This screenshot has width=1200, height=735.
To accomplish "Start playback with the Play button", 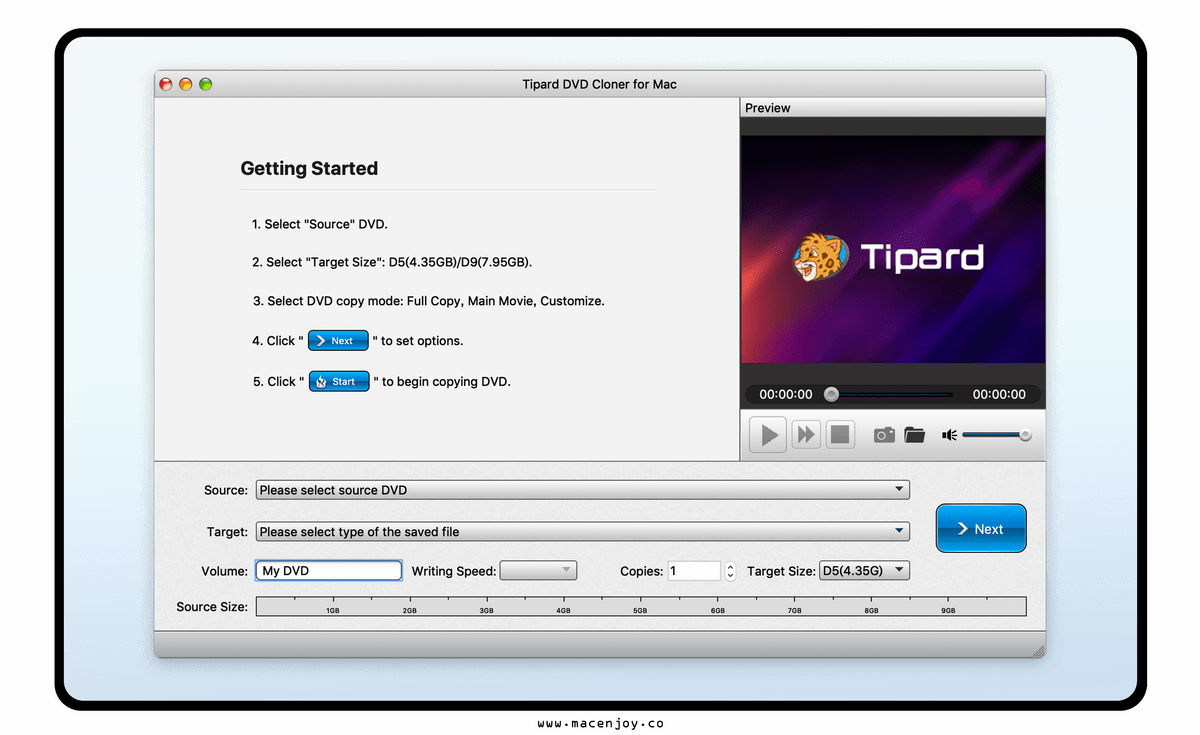I will (768, 435).
